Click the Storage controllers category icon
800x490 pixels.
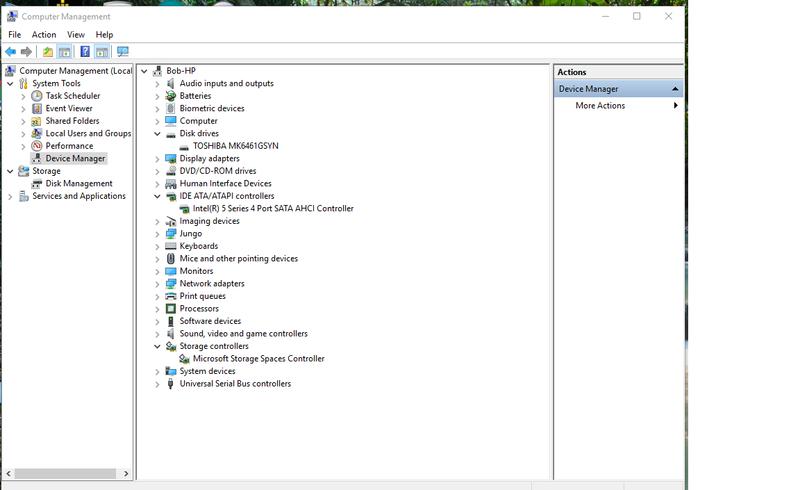click(171, 346)
